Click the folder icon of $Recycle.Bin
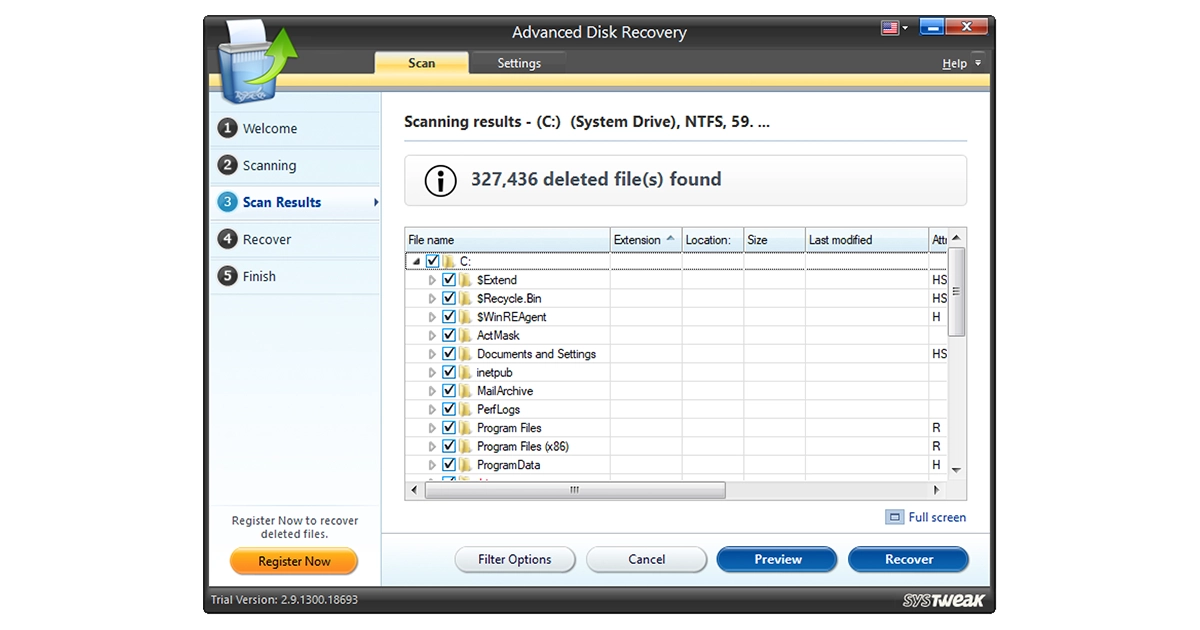 click(465, 298)
